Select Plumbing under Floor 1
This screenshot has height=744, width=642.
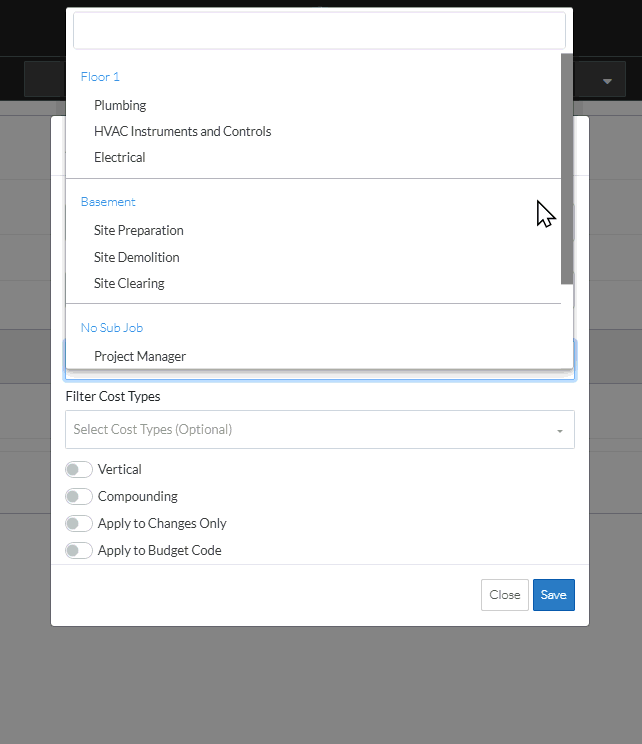click(x=120, y=105)
